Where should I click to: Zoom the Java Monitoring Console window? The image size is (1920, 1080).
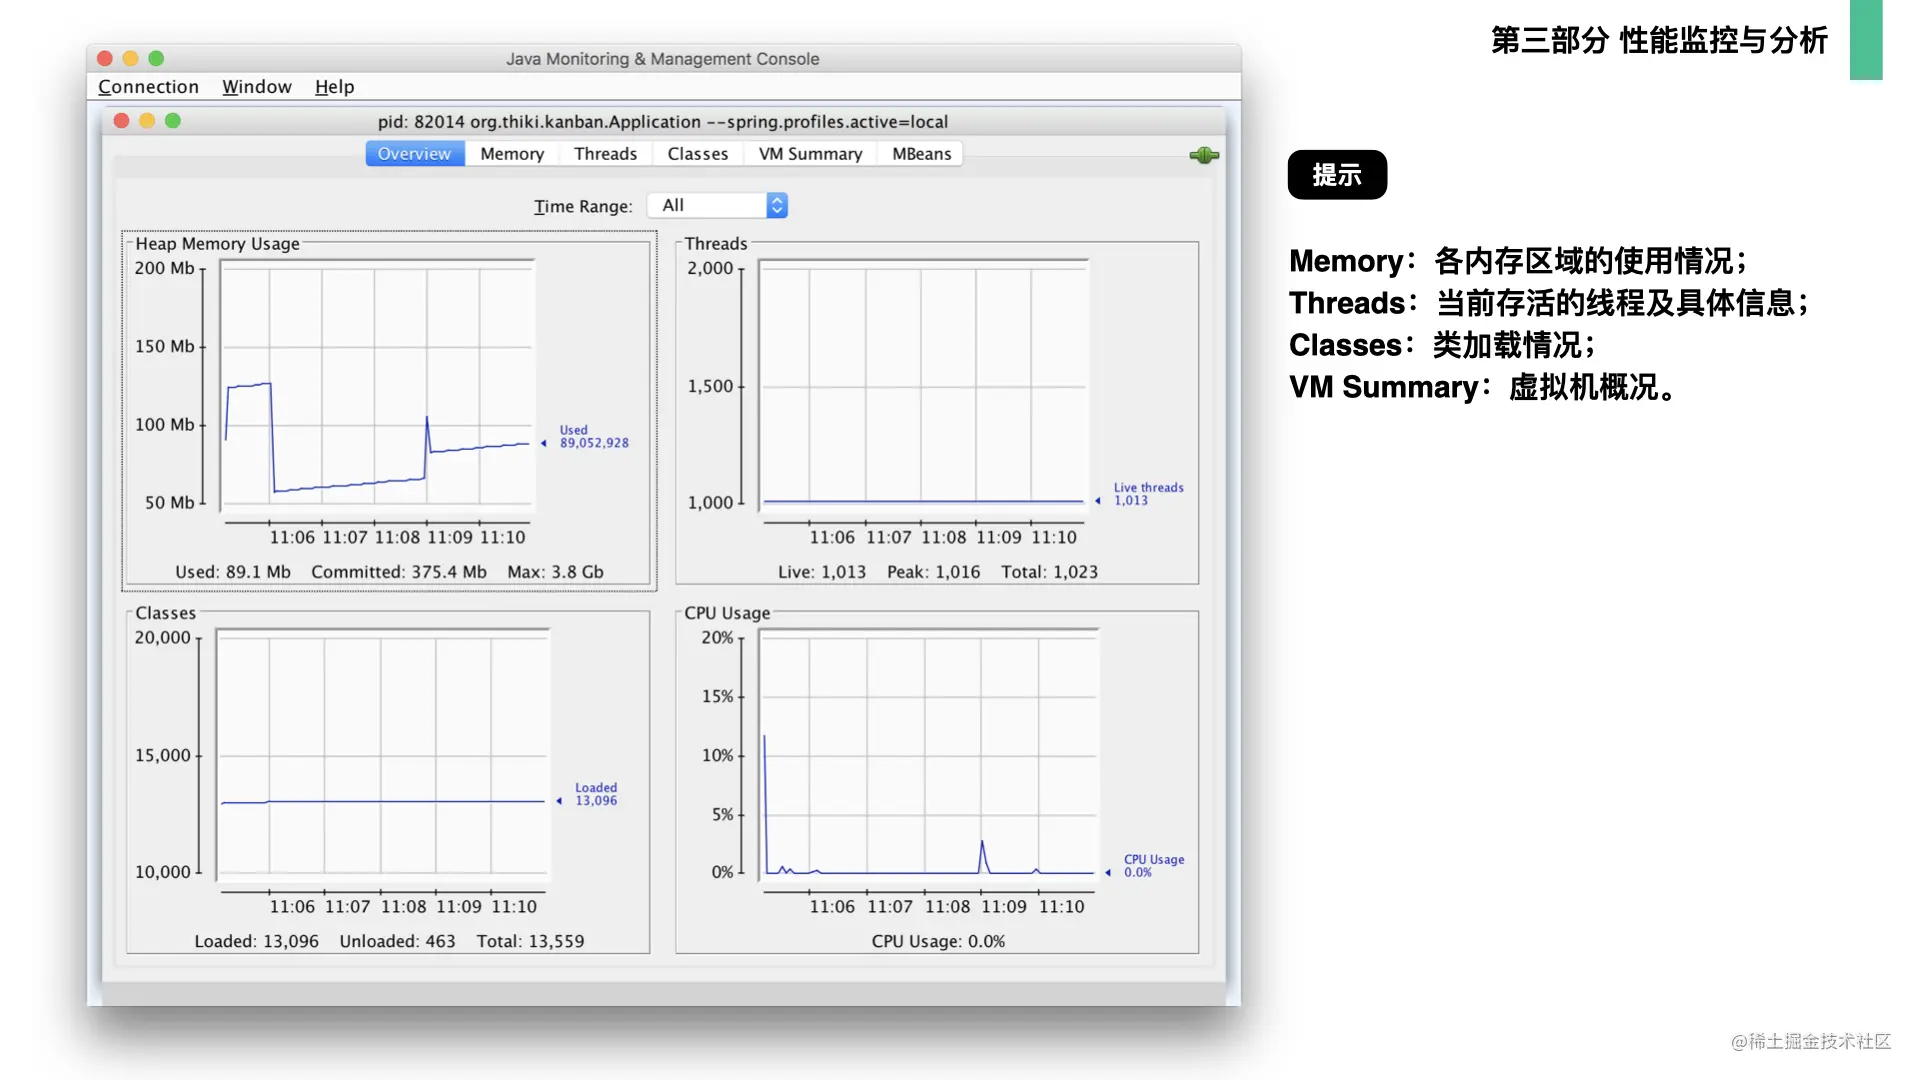(x=156, y=59)
